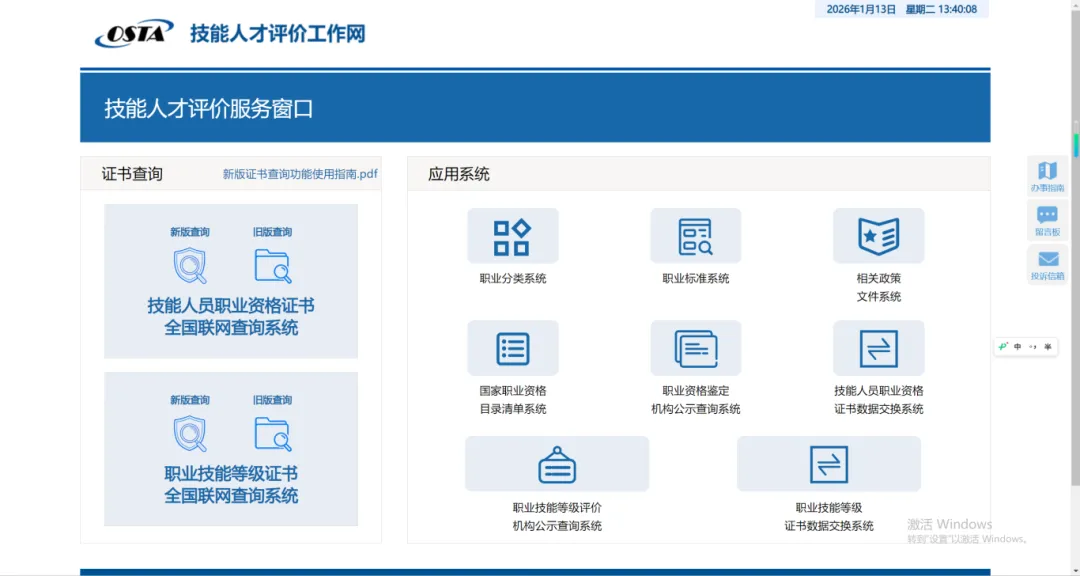Image resolution: width=1080 pixels, height=576 pixels.
Task: Click 职业技能等级证书全国联网查询系统 title
Action: (231, 484)
